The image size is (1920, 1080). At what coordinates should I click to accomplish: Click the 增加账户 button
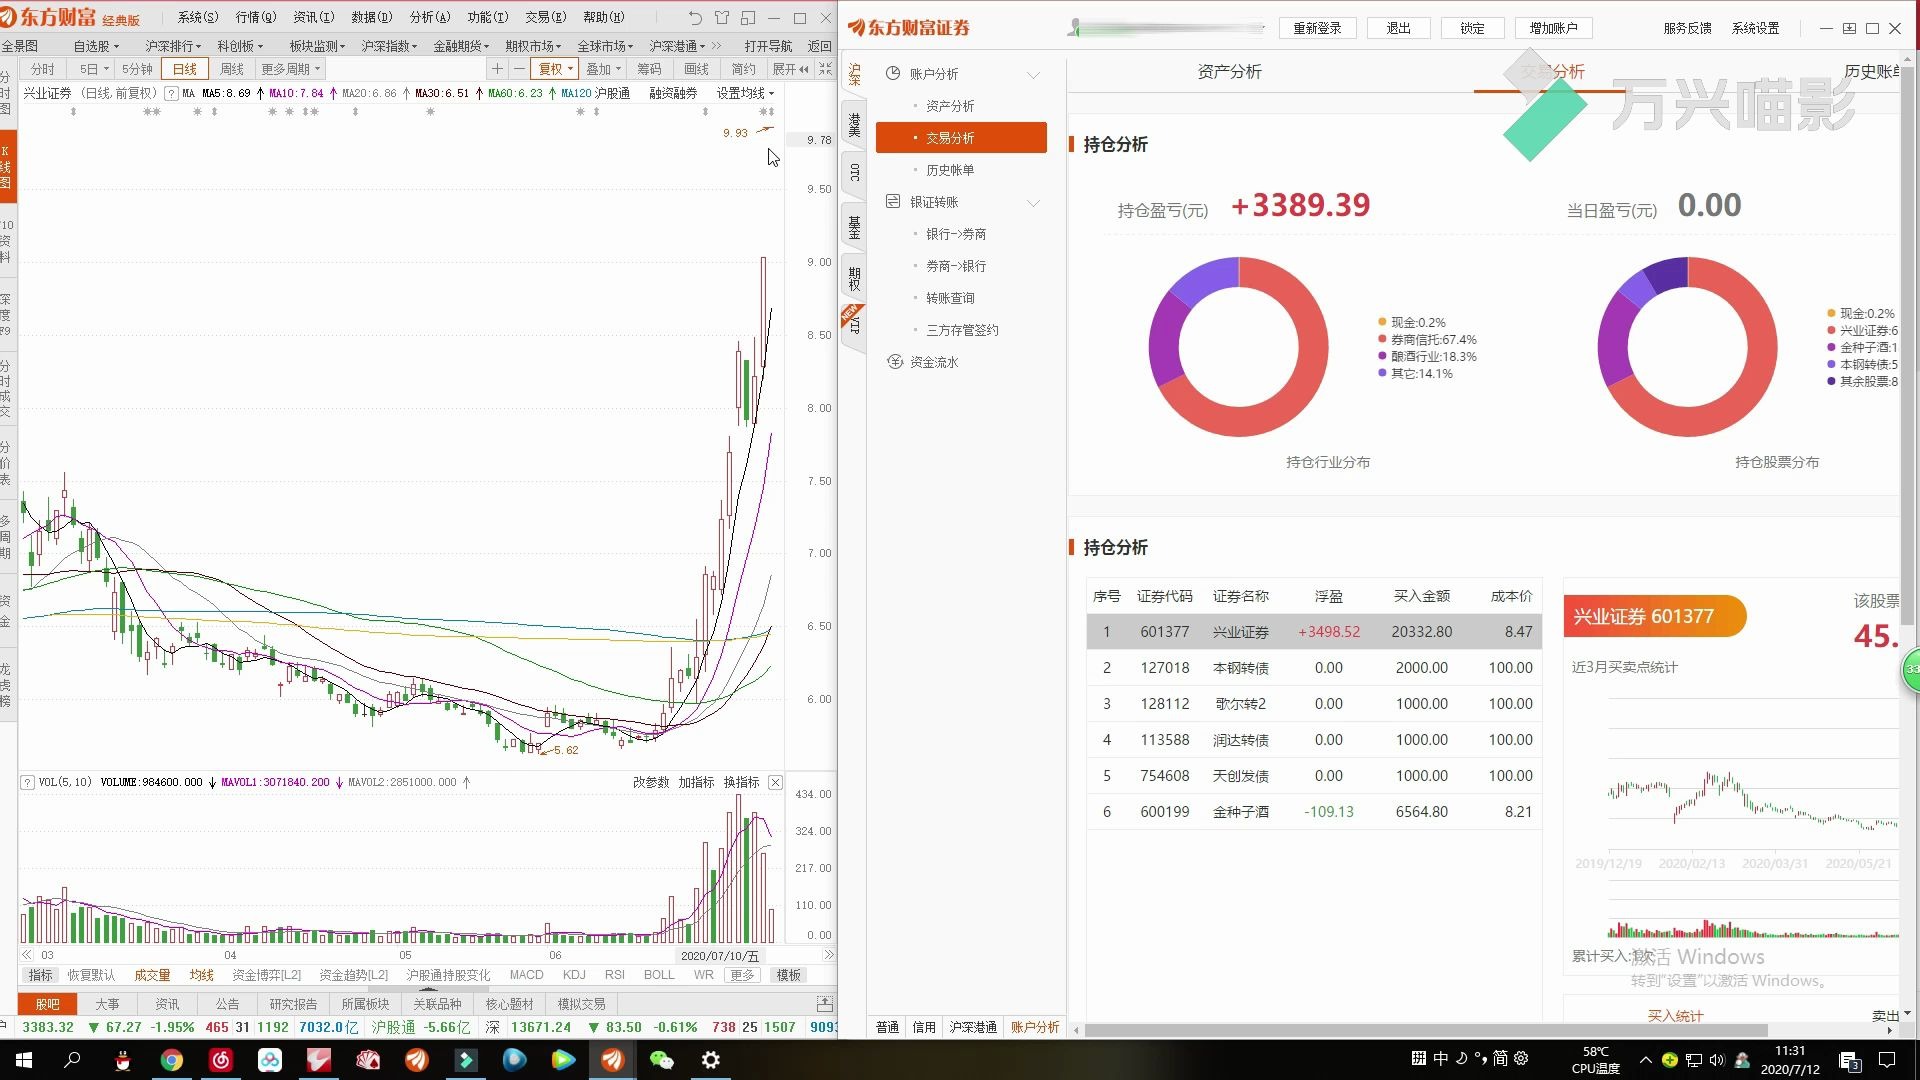(x=1553, y=28)
